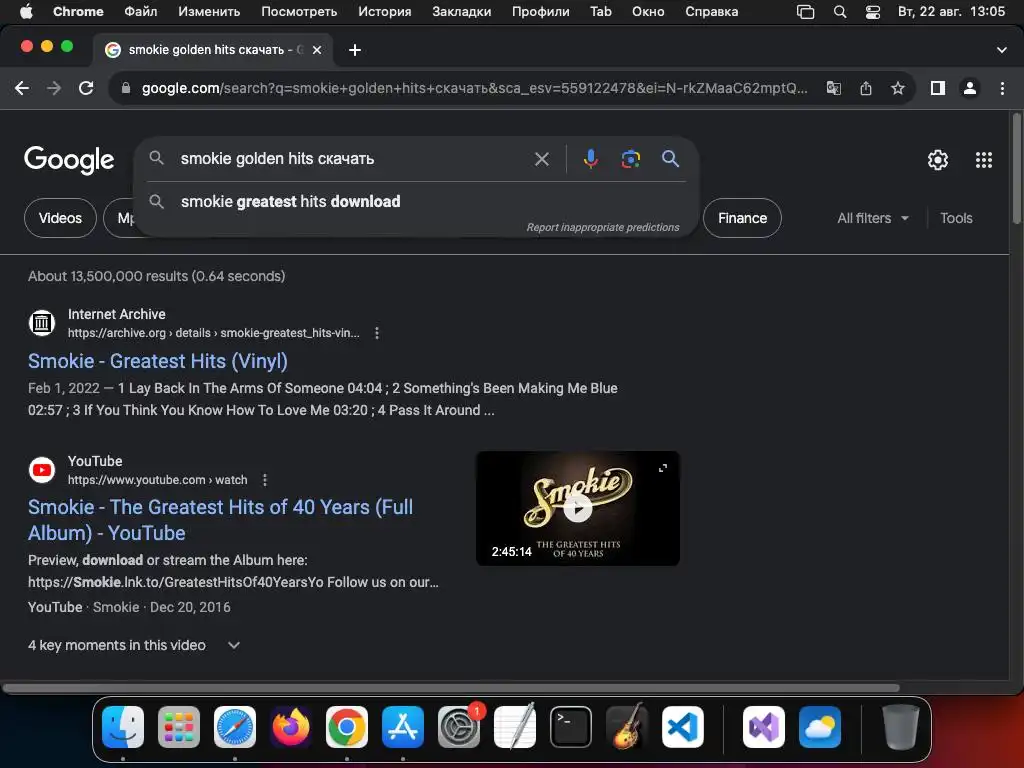1024x768 pixels.
Task: Clear the search query text
Action: tap(541, 159)
